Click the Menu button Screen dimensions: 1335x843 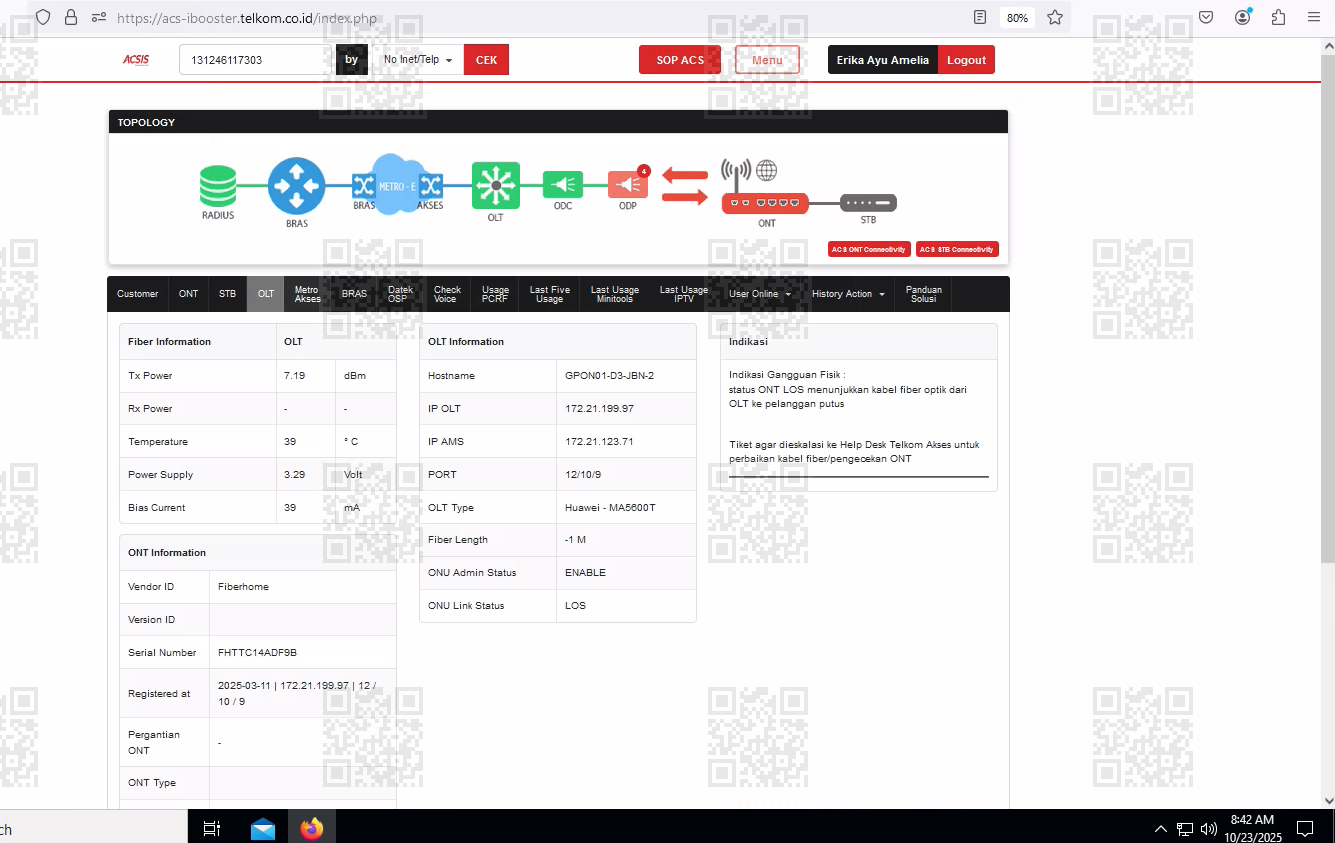(767, 60)
